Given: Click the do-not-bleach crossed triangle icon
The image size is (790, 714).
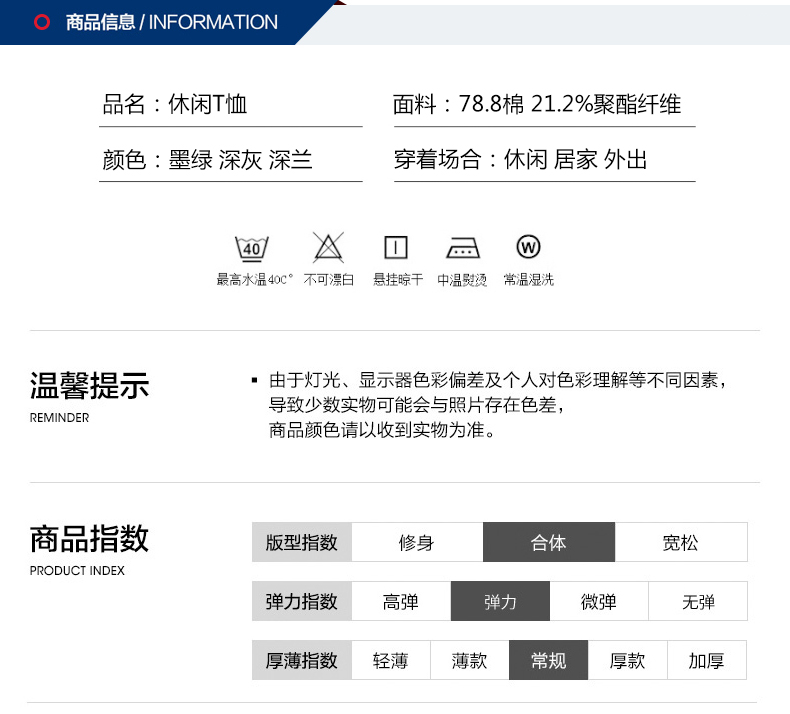Looking at the screenshot, I should pos(328,247).
